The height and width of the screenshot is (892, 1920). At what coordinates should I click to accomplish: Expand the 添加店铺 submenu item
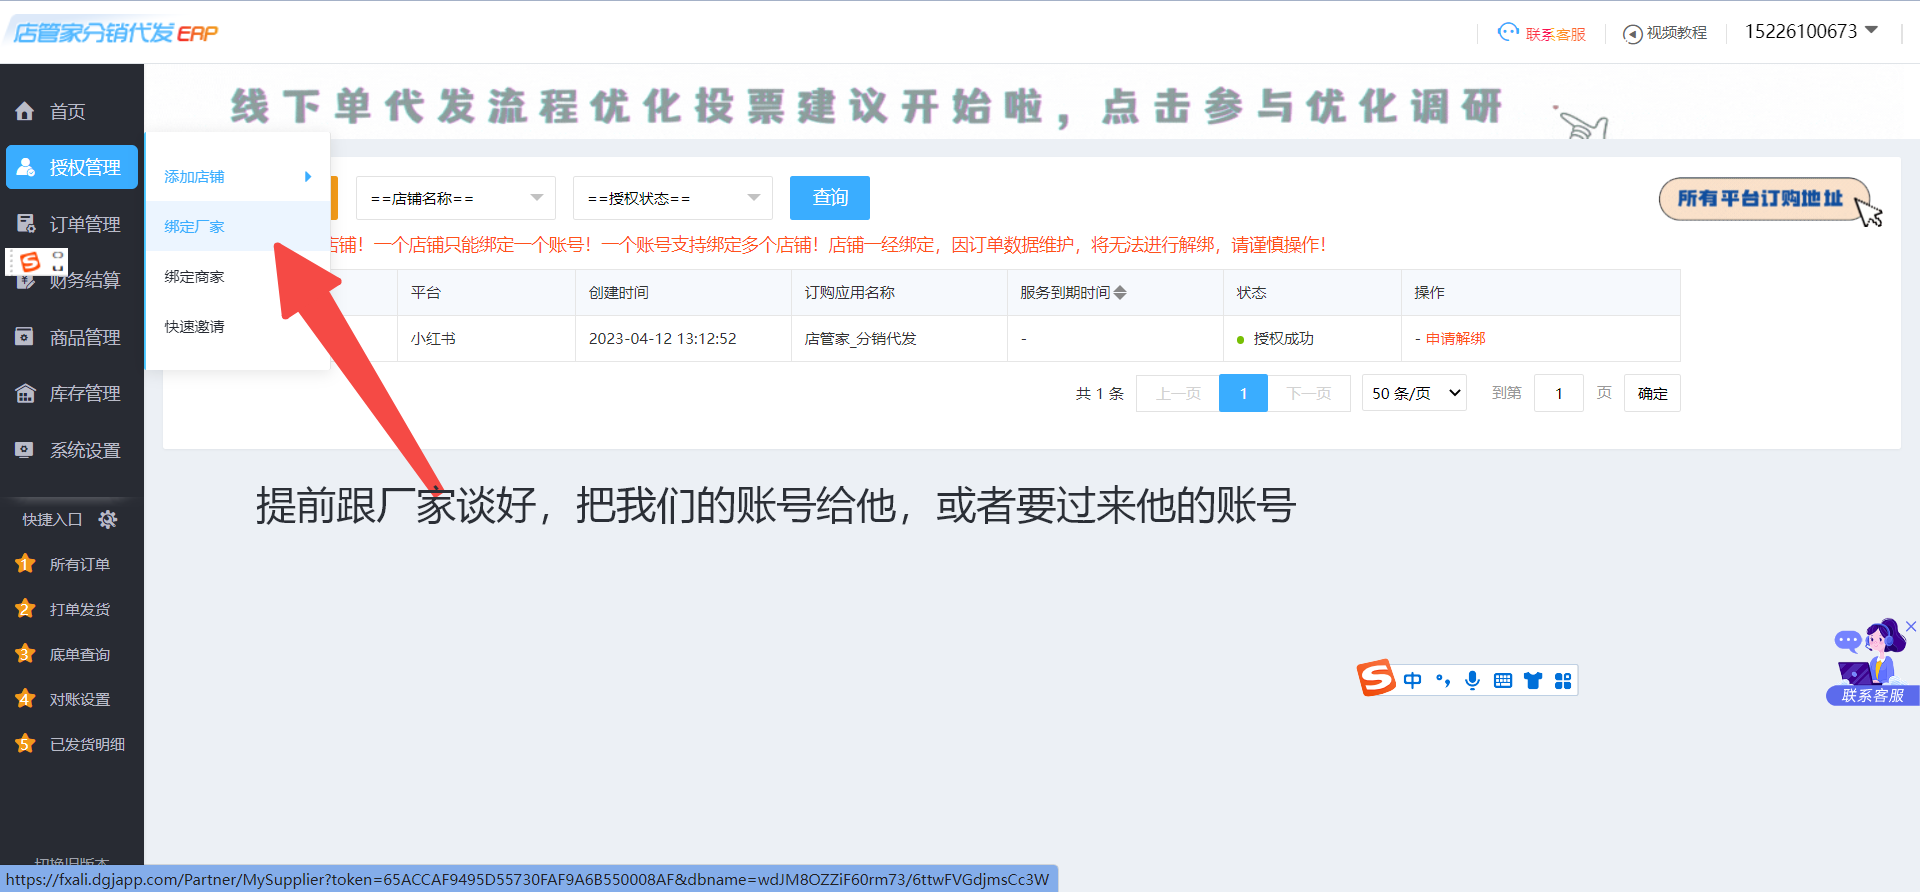tap(237, 177)
